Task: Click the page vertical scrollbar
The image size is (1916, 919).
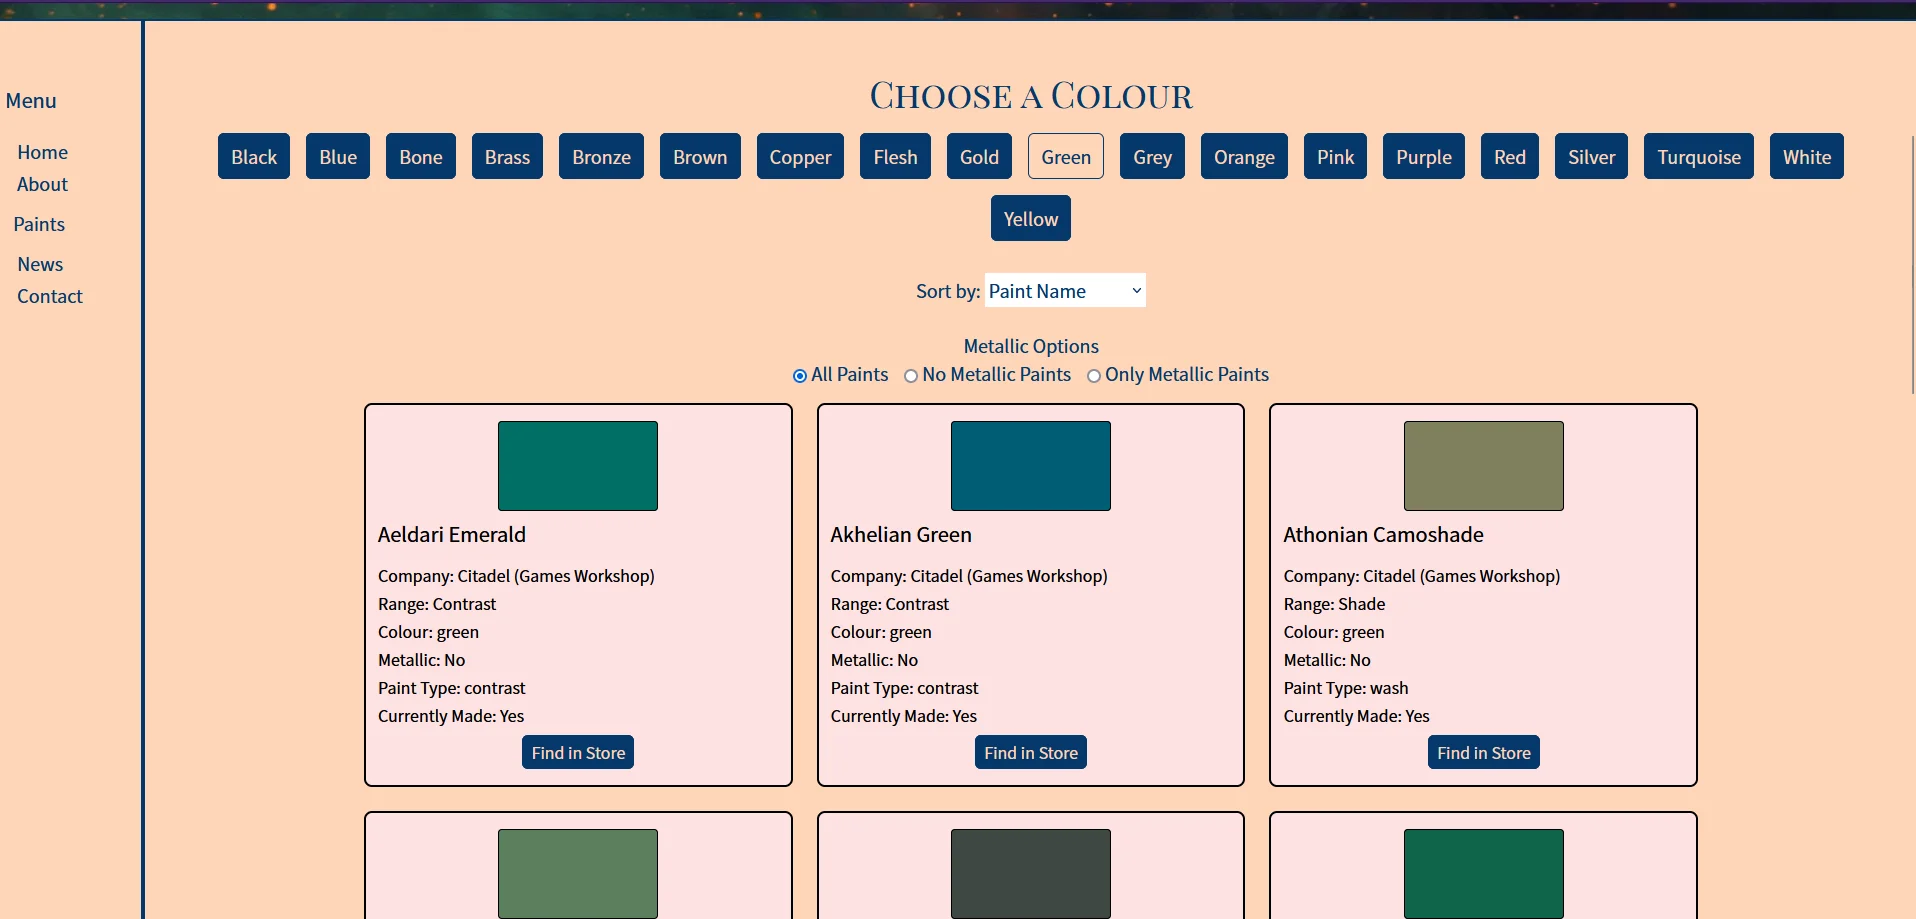Action: click(x=1912, y=265)
